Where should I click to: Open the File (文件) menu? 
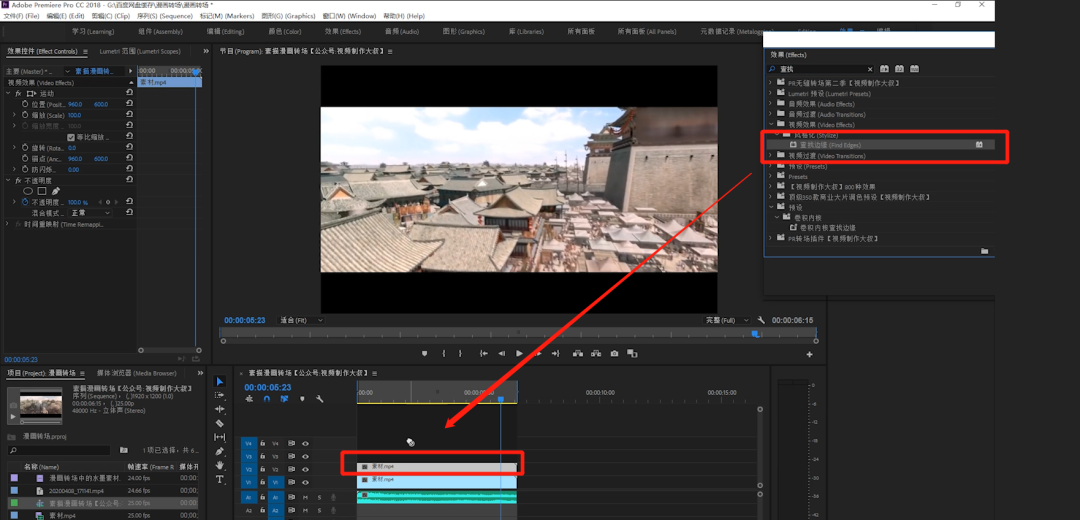(21, 15)
